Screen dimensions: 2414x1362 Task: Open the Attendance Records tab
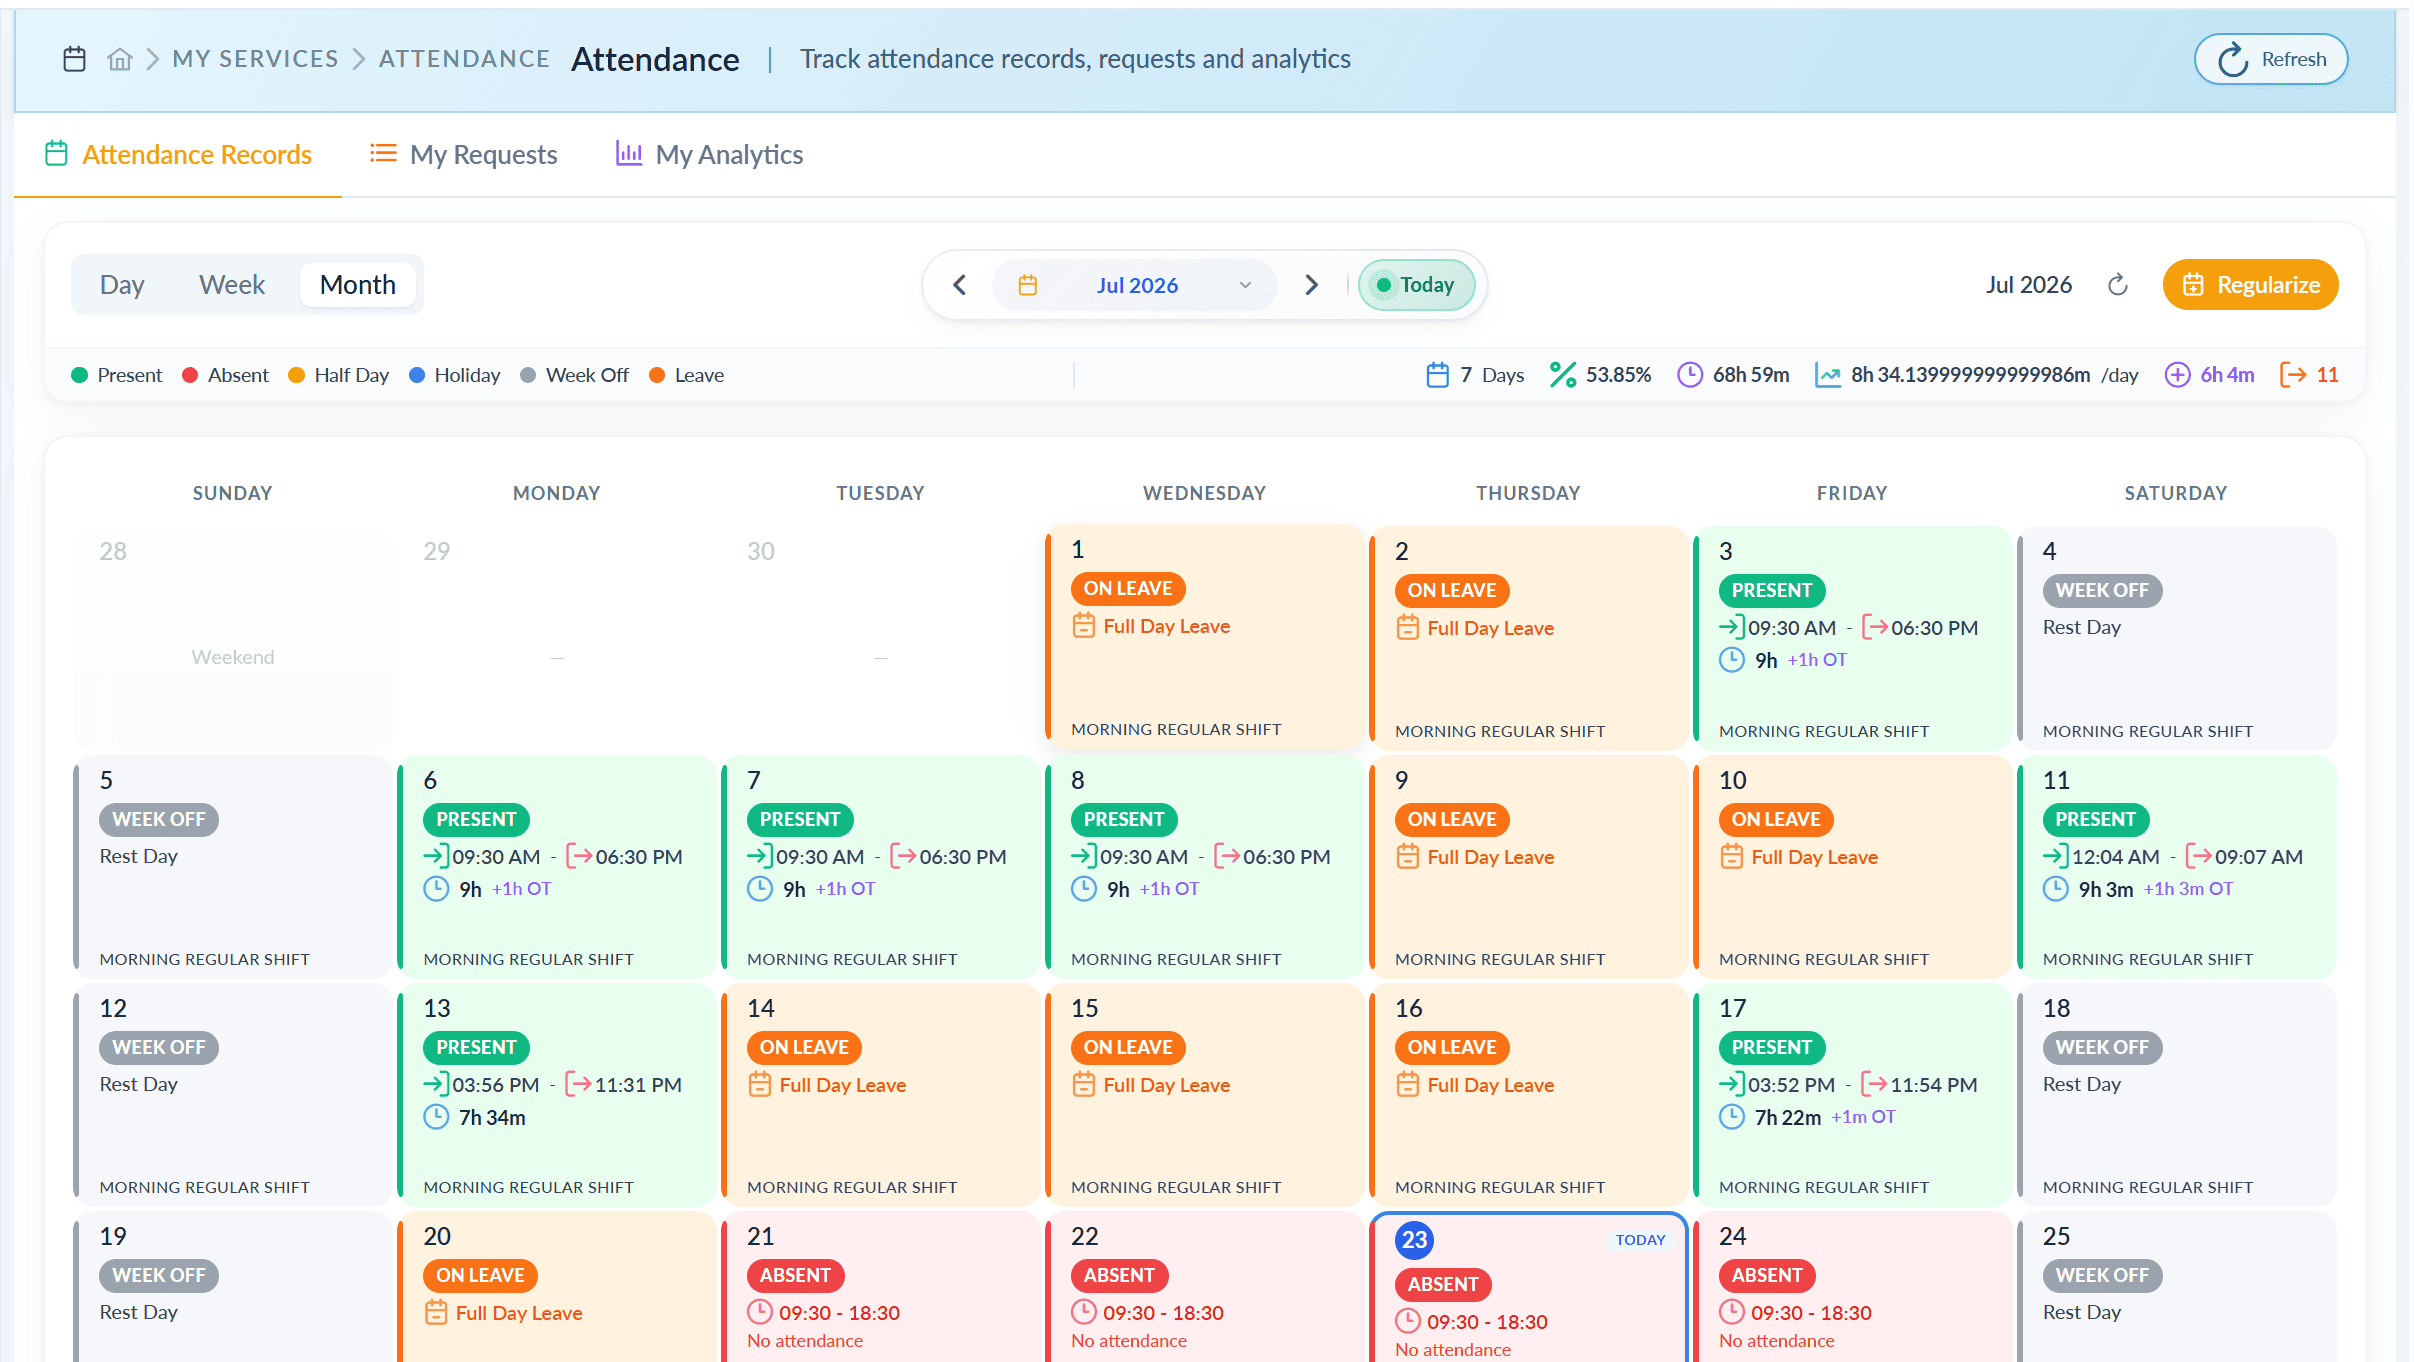(178, 155)
